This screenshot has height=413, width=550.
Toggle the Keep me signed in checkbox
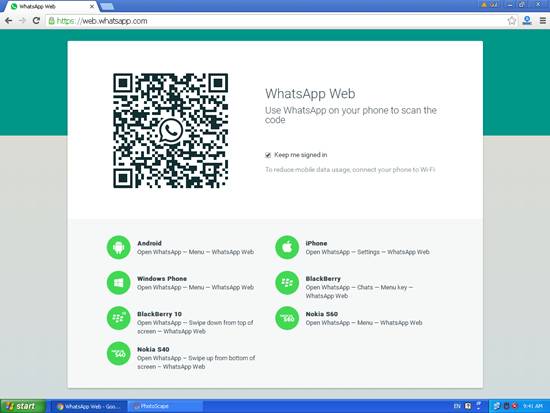(268, 155)
